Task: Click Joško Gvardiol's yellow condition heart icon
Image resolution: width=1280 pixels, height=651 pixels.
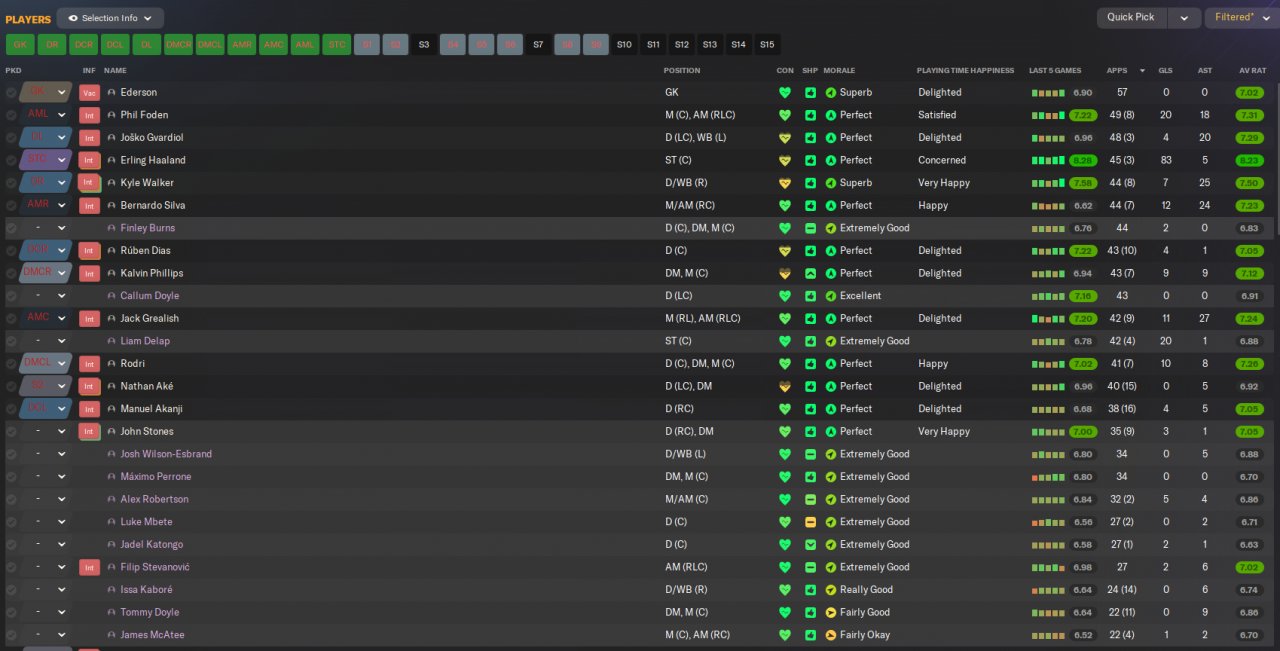Action: pyautogui.click(x=785, y=138)
